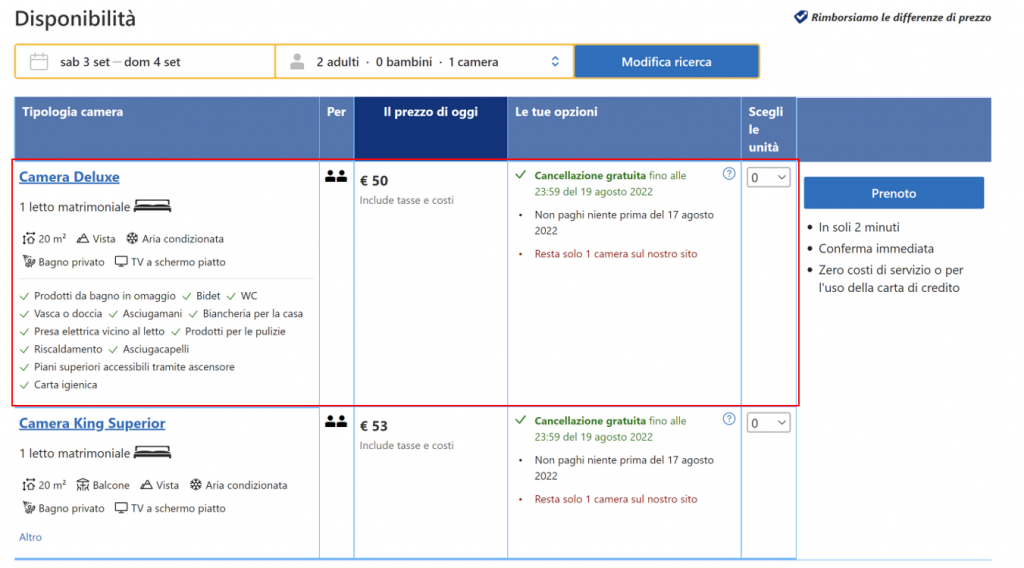This screenshot has height=568, width=1024.
Task: Click the calendar icon beside the dates
Action: coord(39,62)
